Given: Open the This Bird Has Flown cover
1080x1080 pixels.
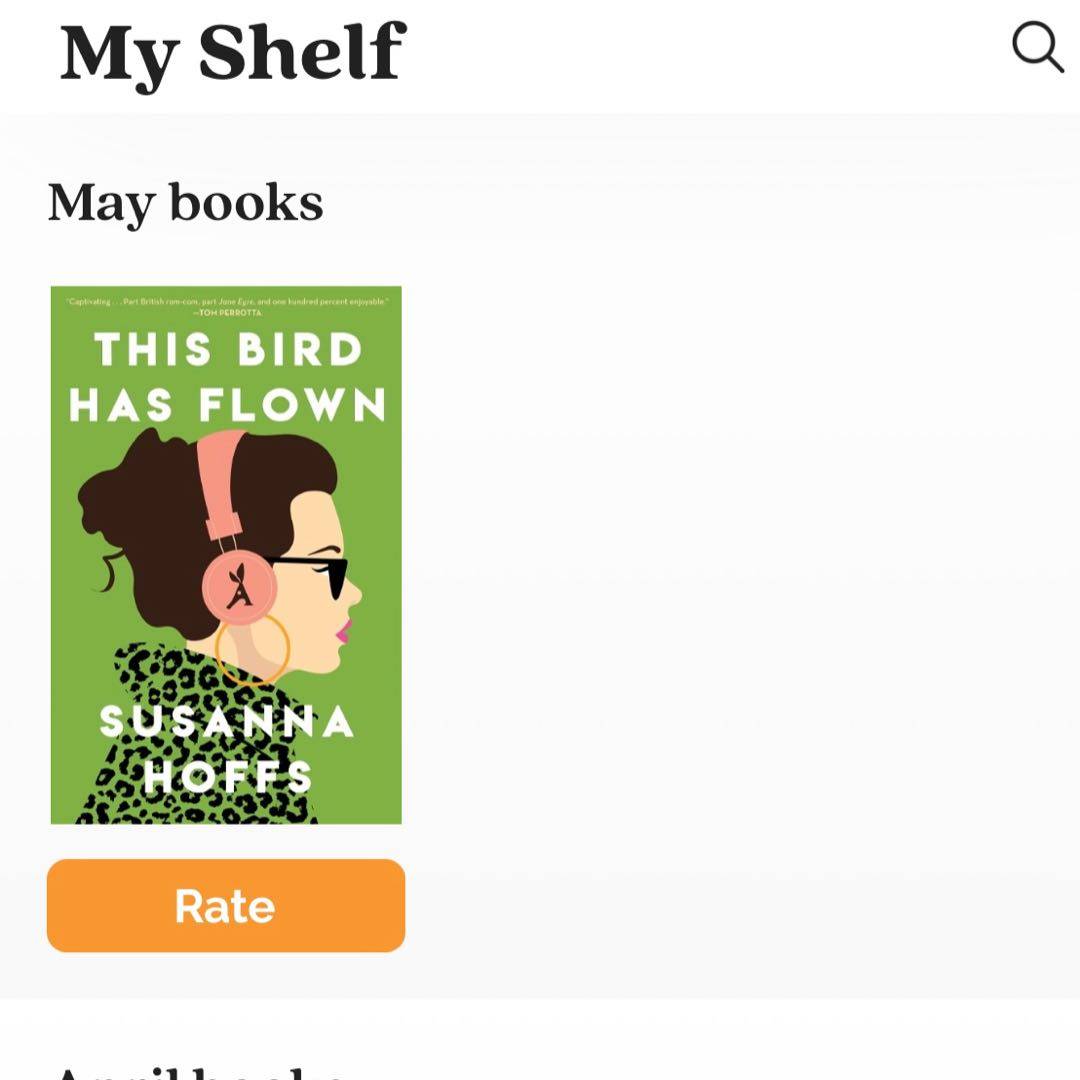Looking at the screenshot, I should click(x=226, y=555).
